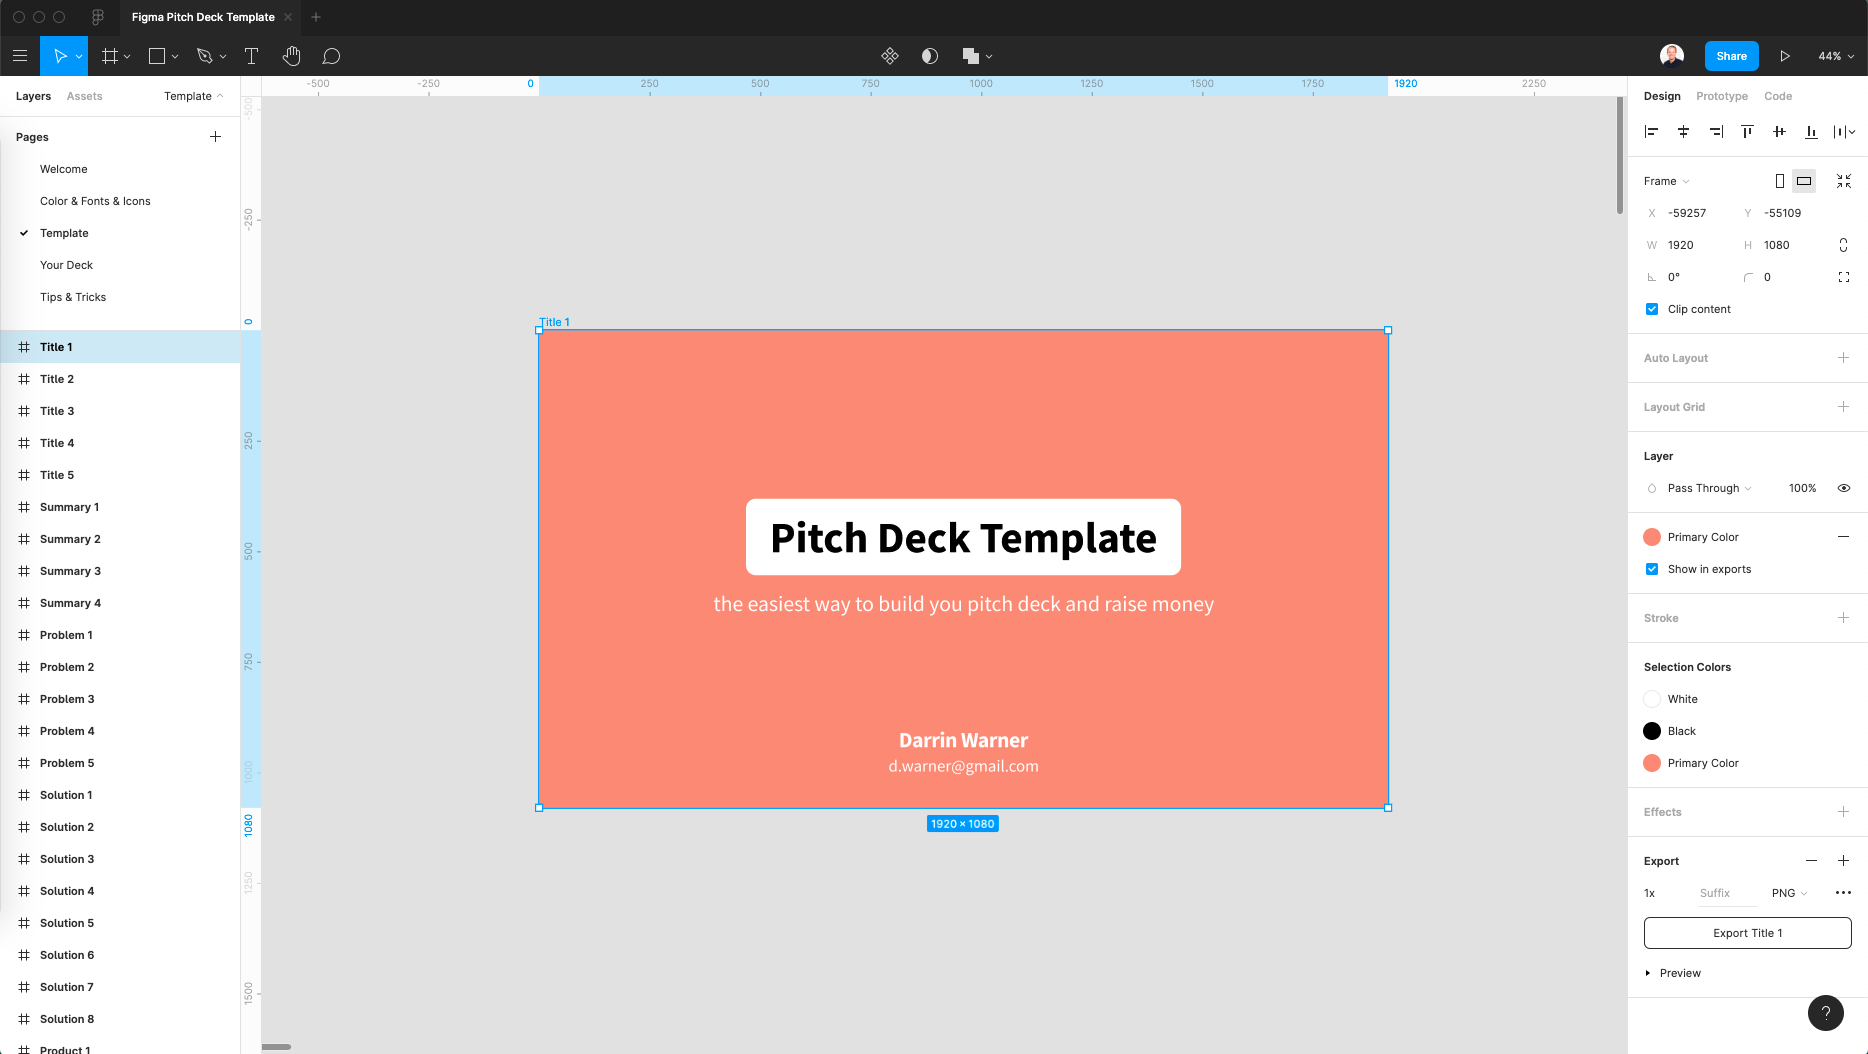Switch to the Layers tab
The height and width of the screenshot is (1054, 1868).
point(33,96)
